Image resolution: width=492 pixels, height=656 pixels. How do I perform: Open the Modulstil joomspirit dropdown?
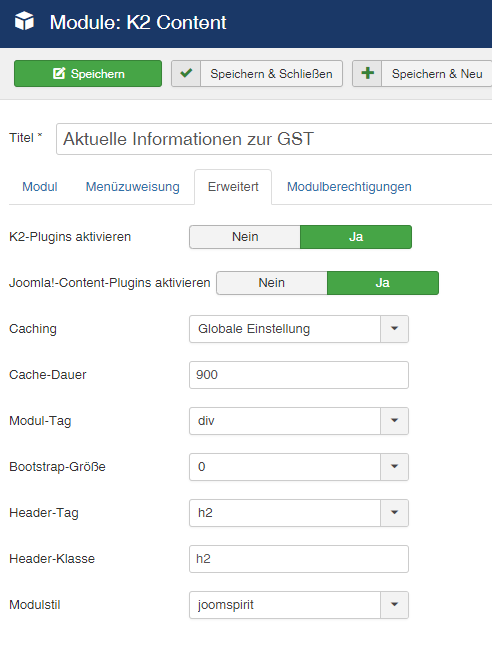[x=299, y=605]
